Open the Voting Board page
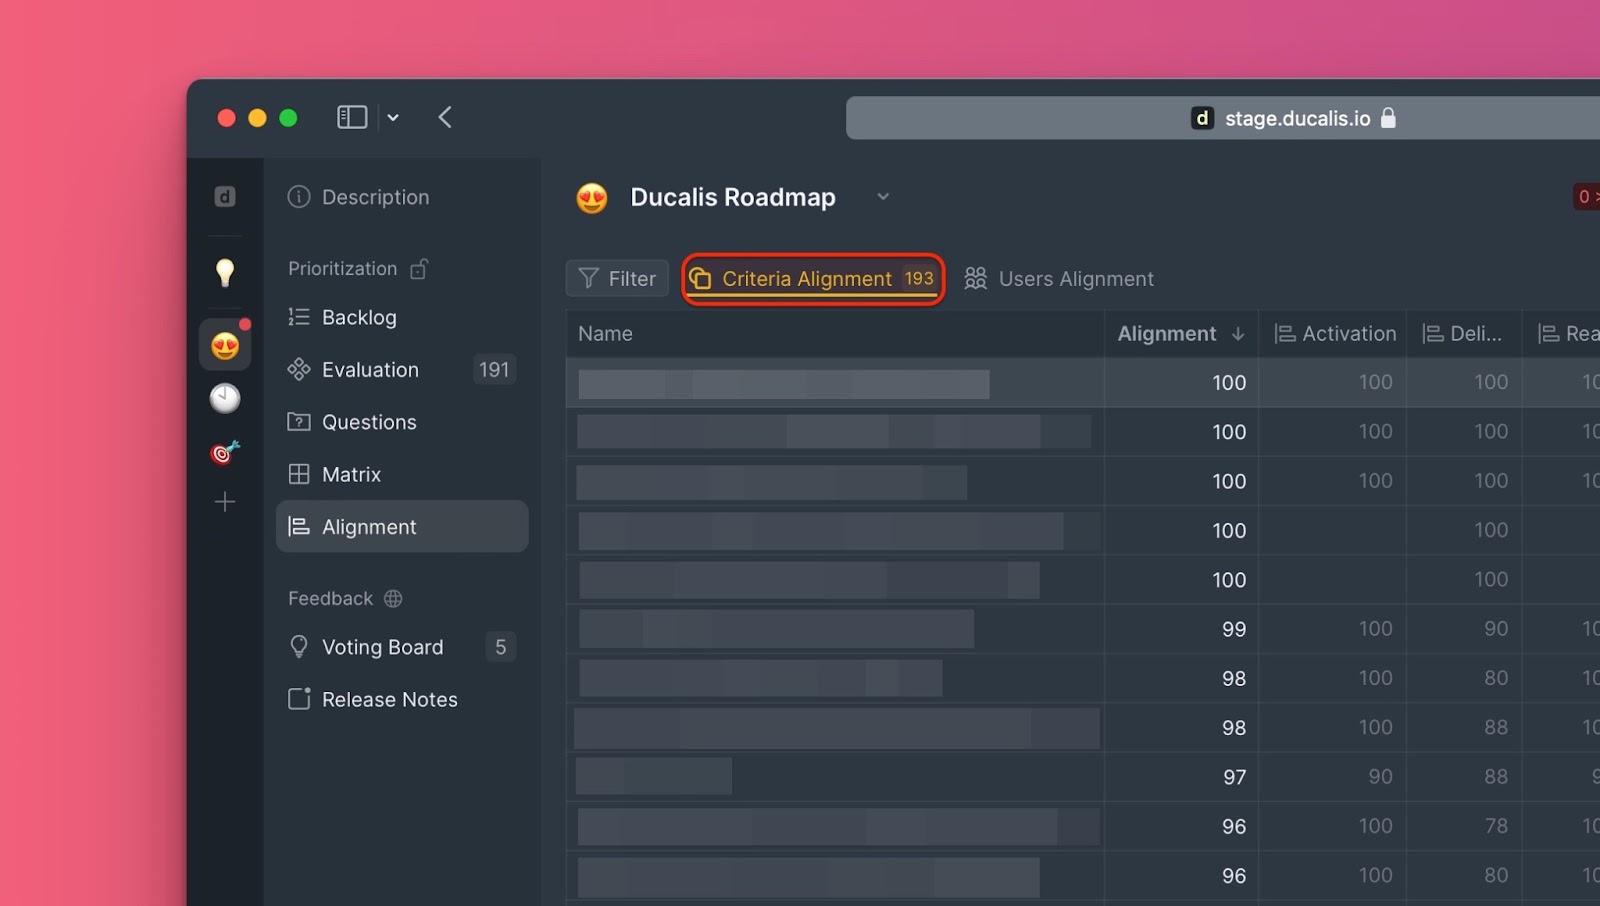Image resolution: width=1600 pixels, height=906 pixels. 383,646
